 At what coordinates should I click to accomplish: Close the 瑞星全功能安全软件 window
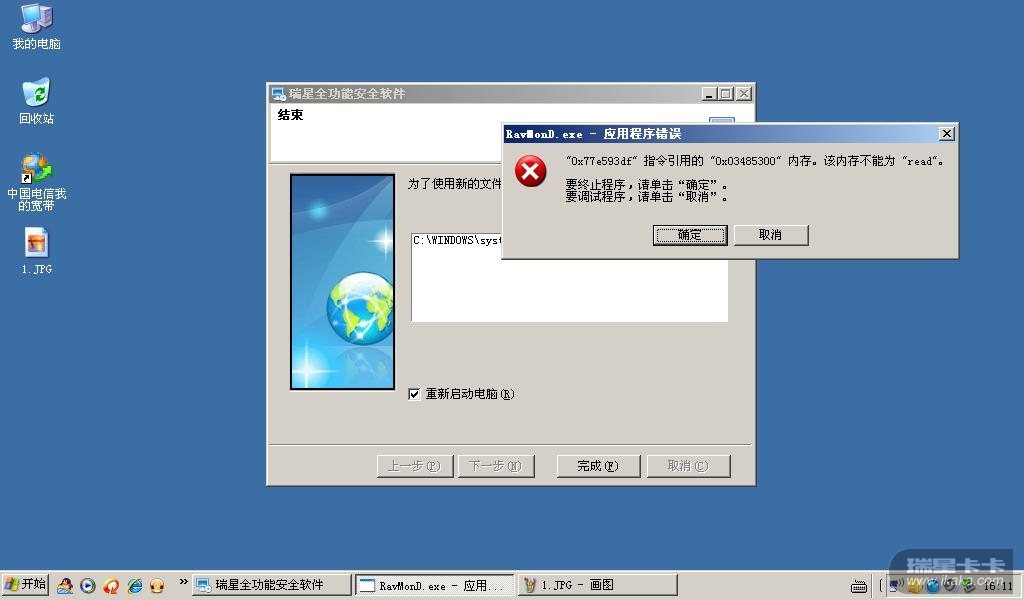click(744, 94)
